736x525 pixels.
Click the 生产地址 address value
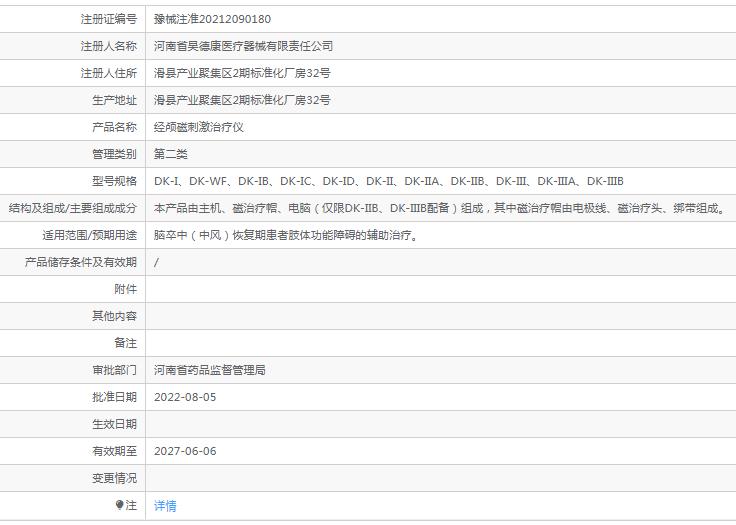coord(242,100)
